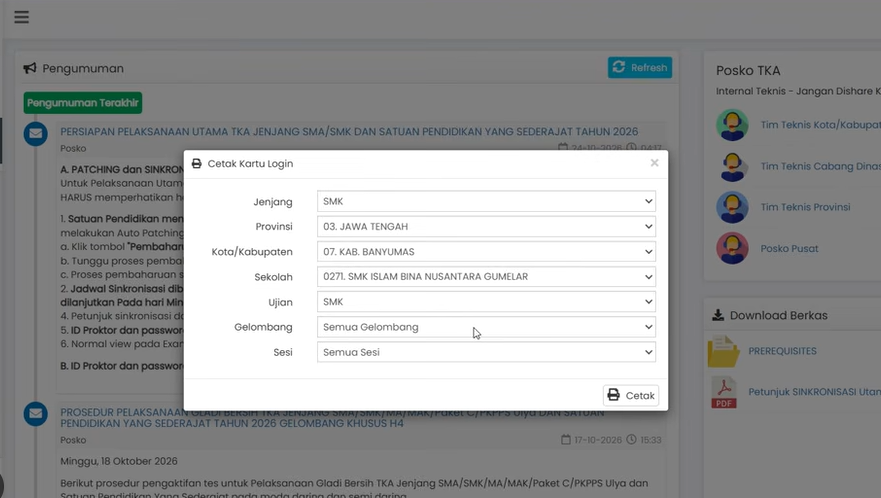This screenshot has height=498, width=881.
Task: Click the Refresh button
Action: 639,67
